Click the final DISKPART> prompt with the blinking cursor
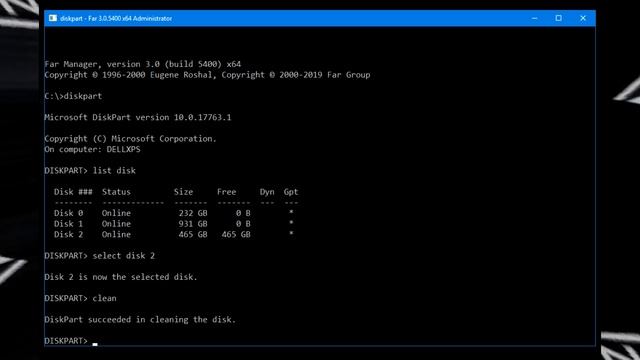Viewport: 640px width, 360px height. click(x=71, y=340)
